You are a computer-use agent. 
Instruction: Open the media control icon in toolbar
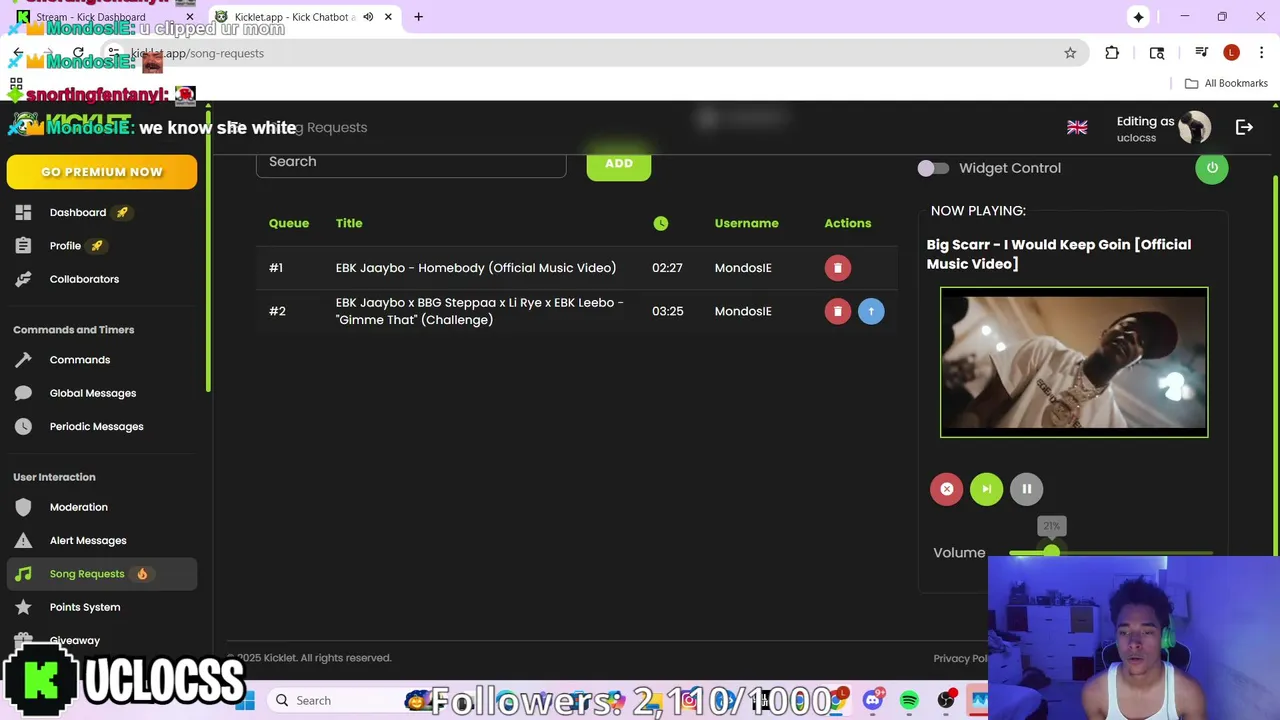[x=1202, y=53]
